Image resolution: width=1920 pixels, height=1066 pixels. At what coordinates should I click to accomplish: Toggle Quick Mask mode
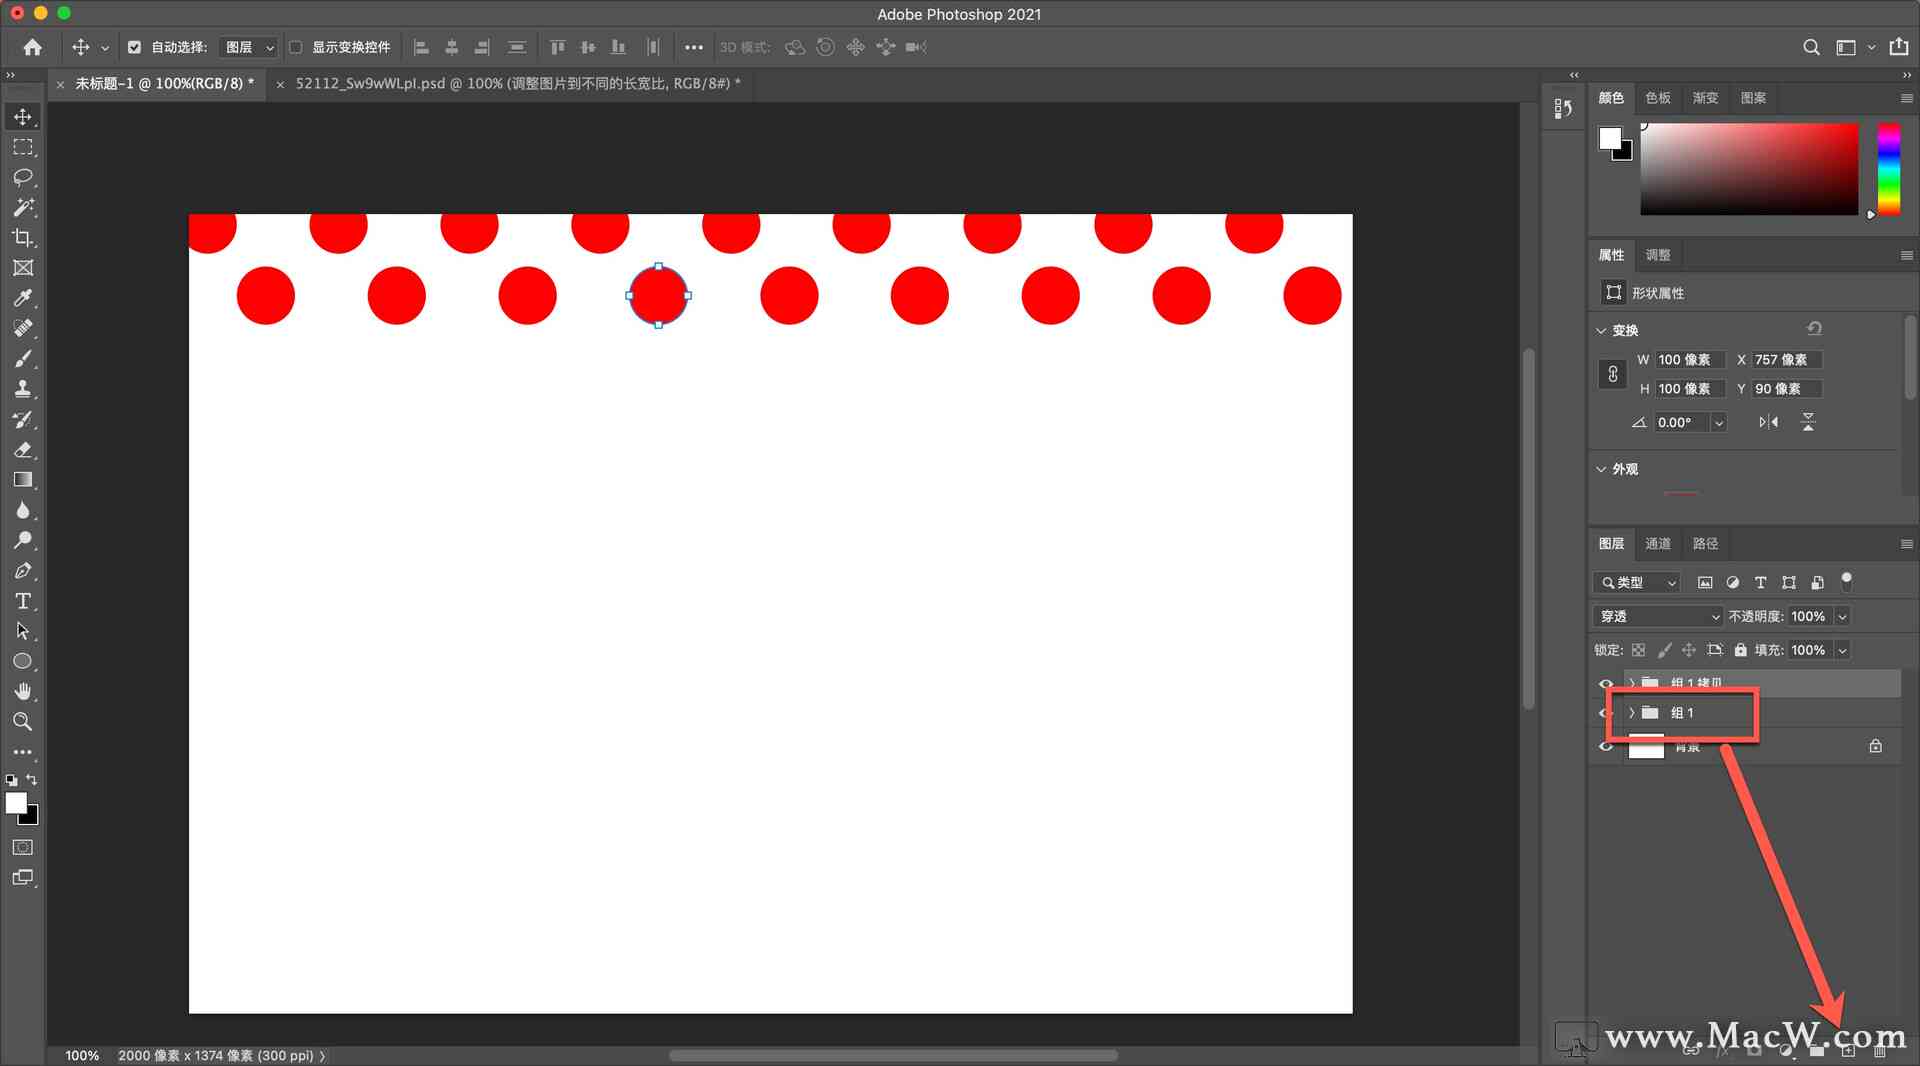(x=23, y=848)
